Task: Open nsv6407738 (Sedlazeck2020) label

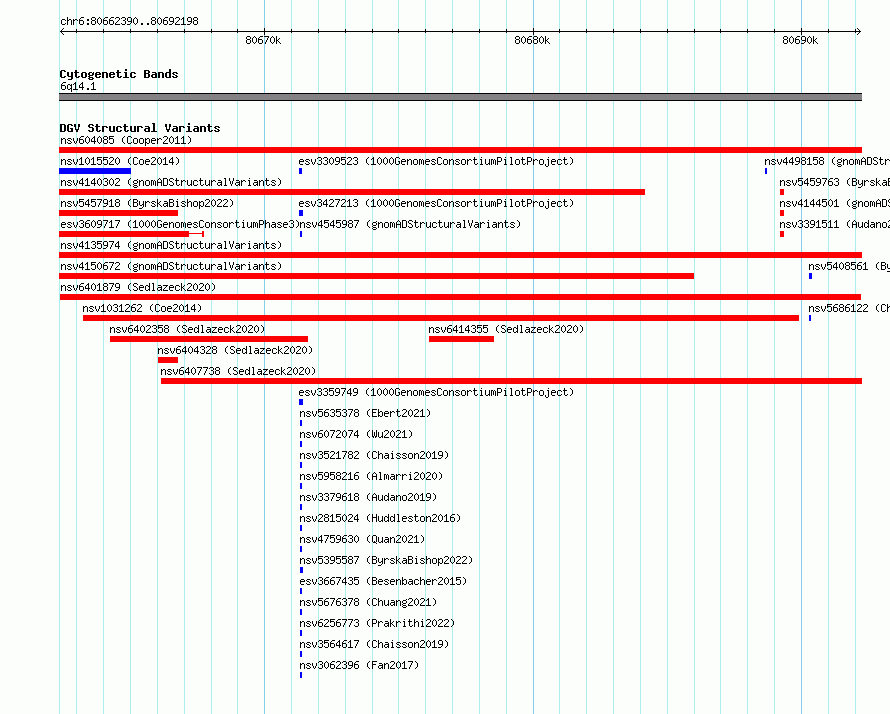Action: [238, 371]
